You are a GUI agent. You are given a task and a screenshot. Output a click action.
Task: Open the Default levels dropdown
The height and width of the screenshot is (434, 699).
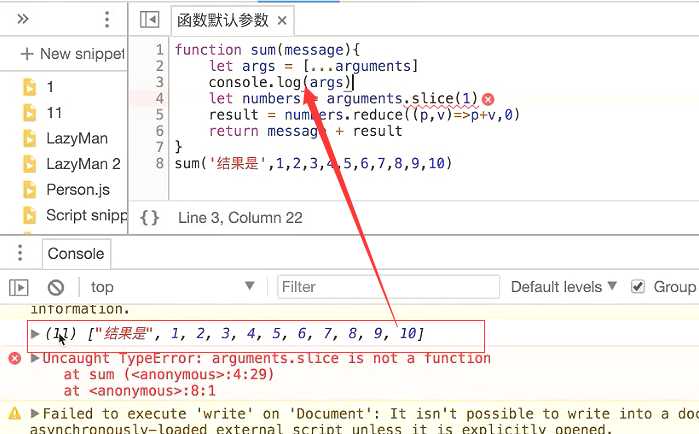[x=563, y=287]
